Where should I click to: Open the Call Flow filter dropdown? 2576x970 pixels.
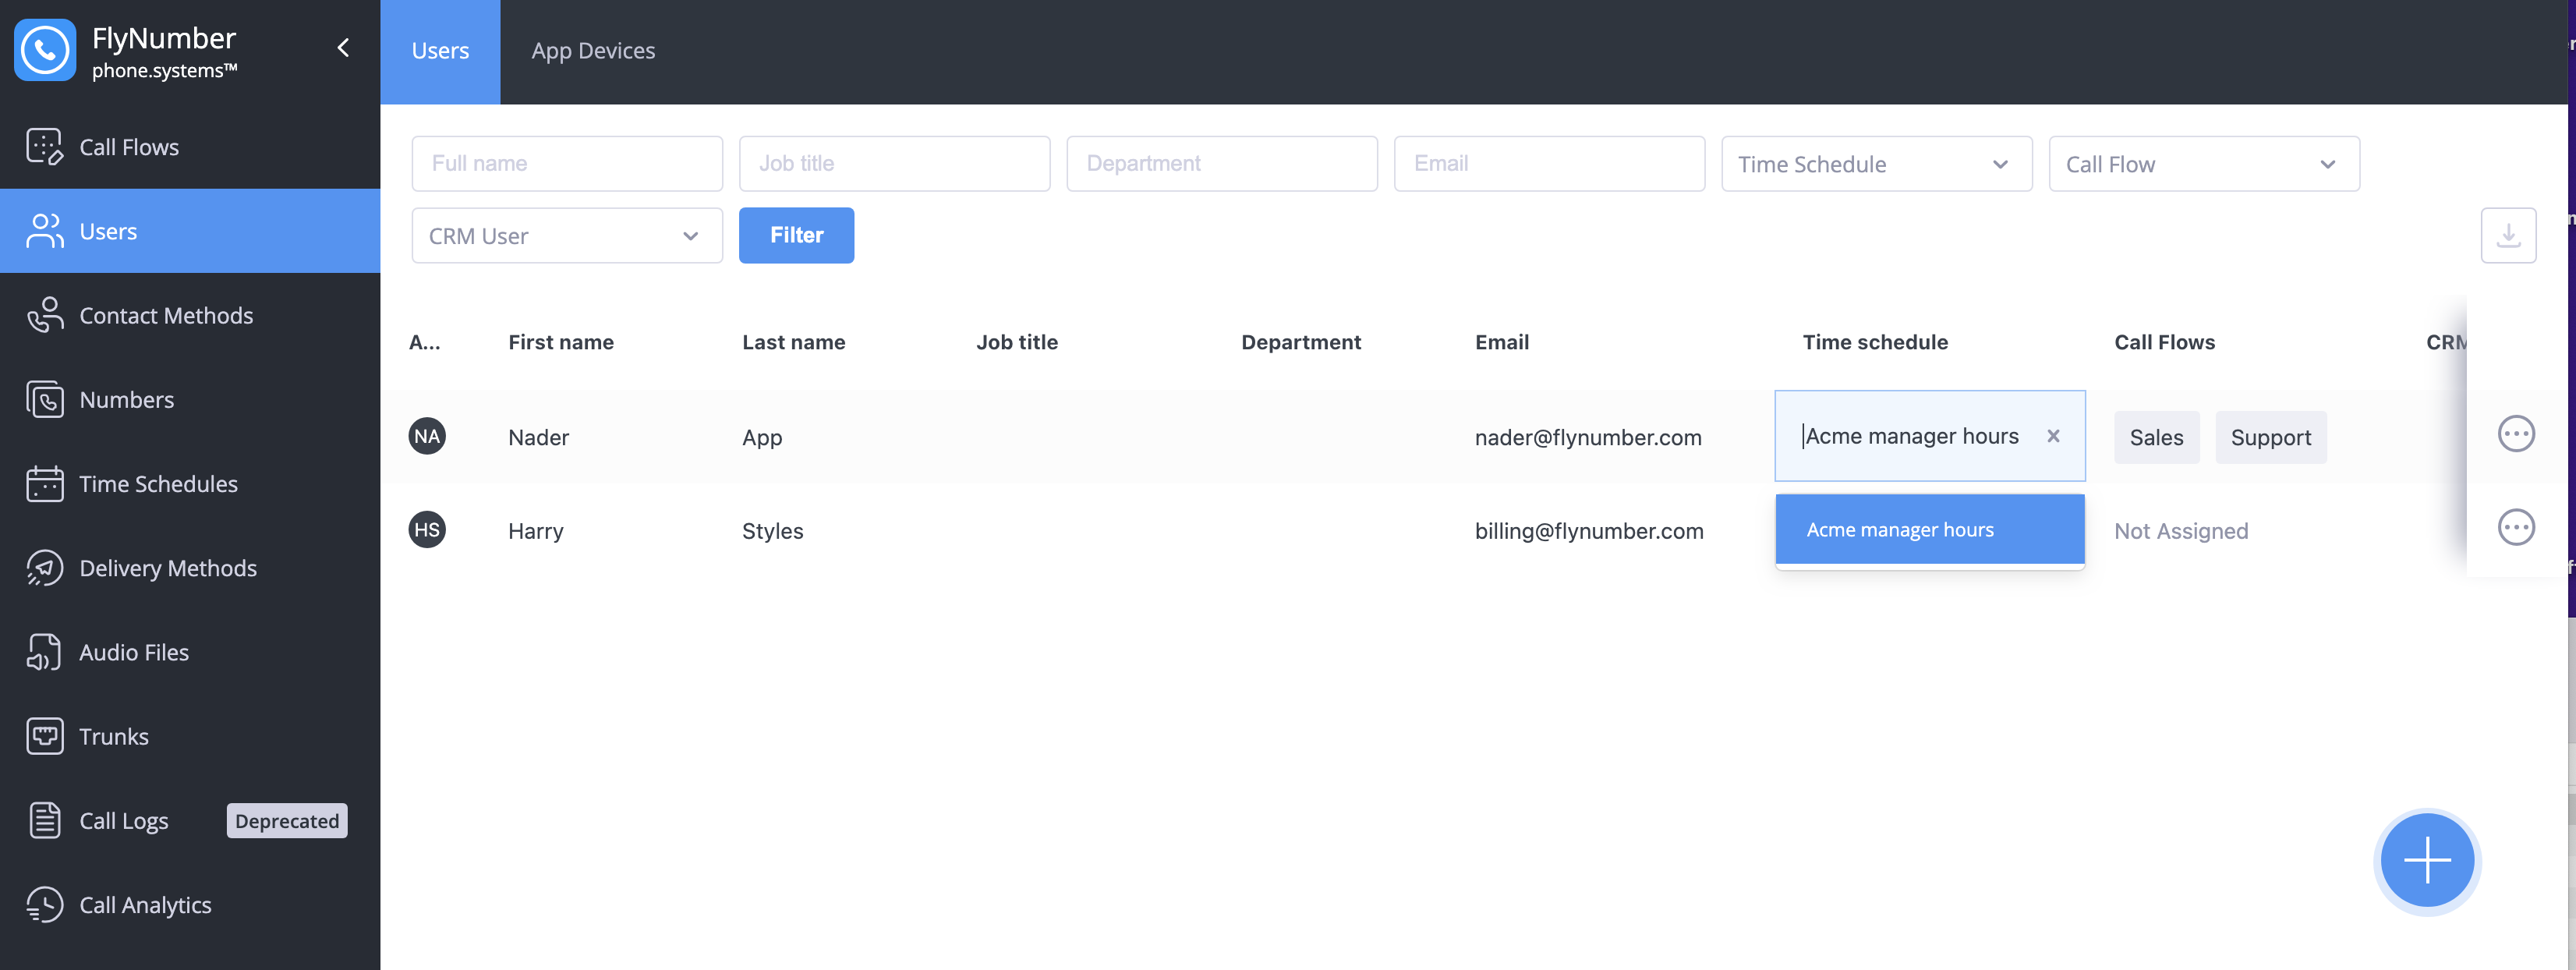(x=2204, y=164)
